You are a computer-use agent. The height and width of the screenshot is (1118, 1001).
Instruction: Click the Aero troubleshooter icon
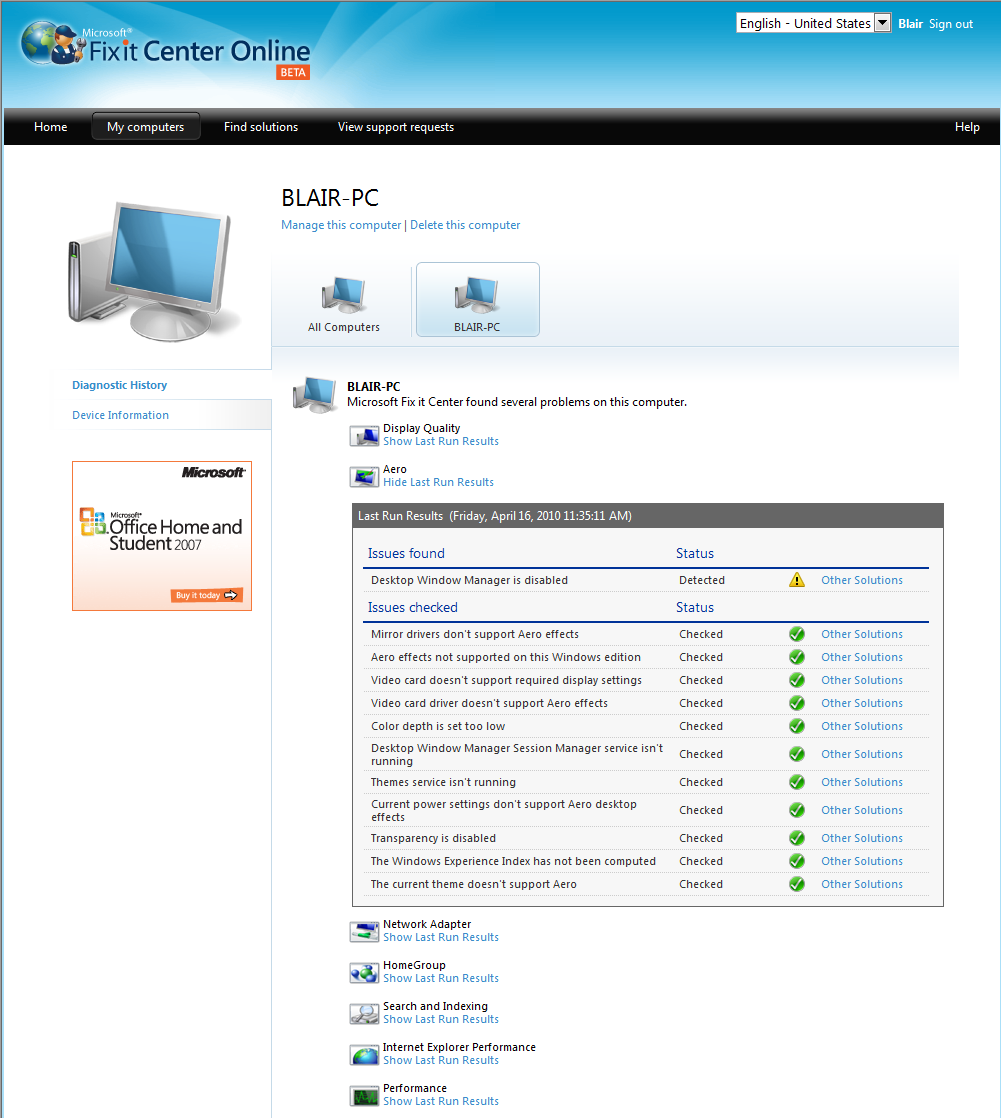point(364,476)
